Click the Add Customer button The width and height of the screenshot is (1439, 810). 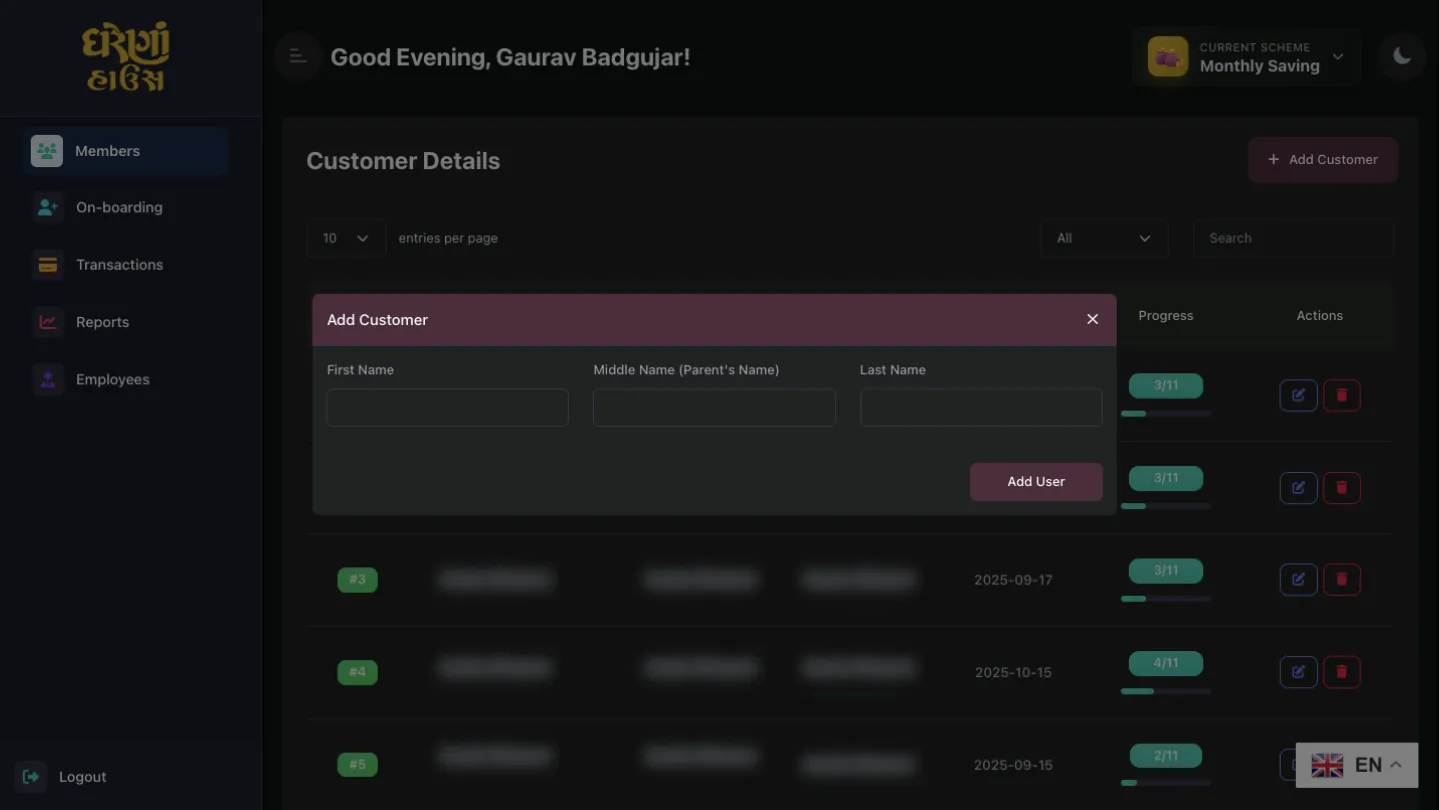(1322, 160)
